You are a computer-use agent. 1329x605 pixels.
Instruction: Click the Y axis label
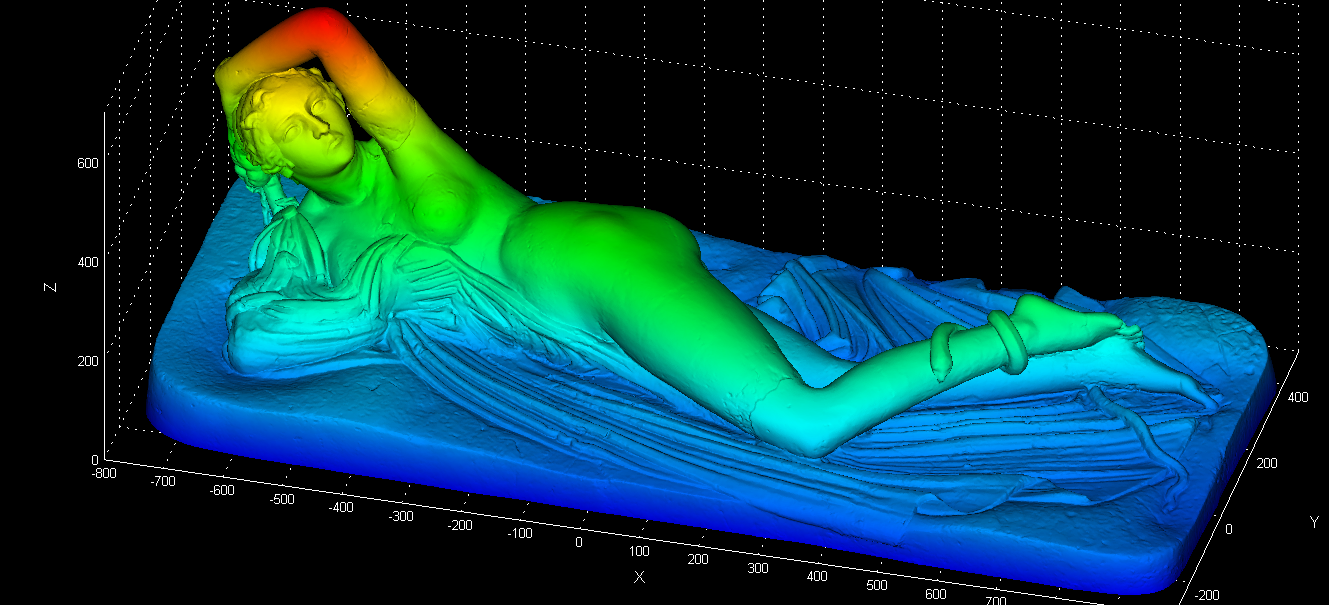point(1313,522)
